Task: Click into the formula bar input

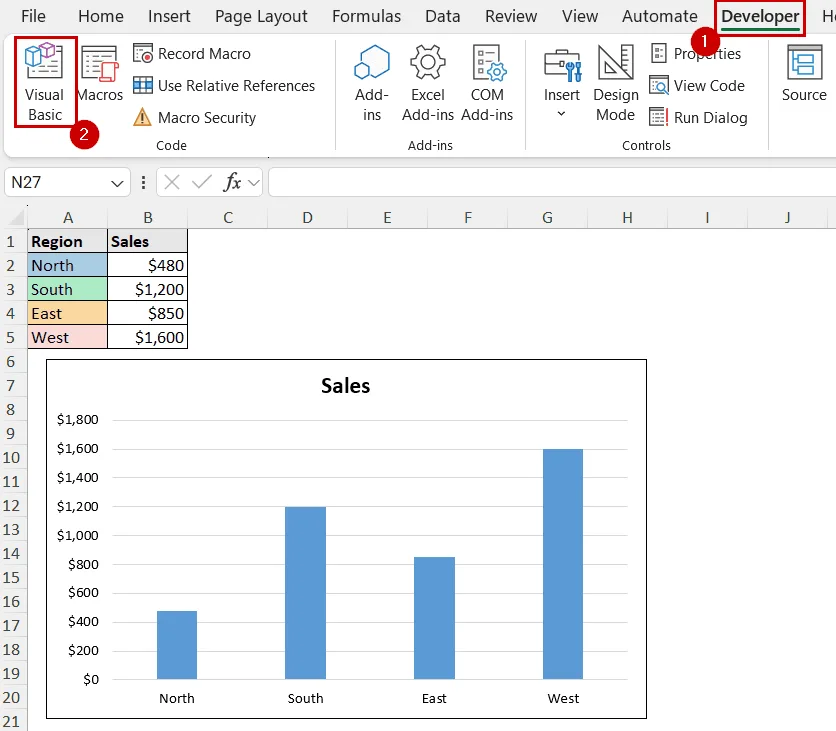Action: (x=552, y=182)
